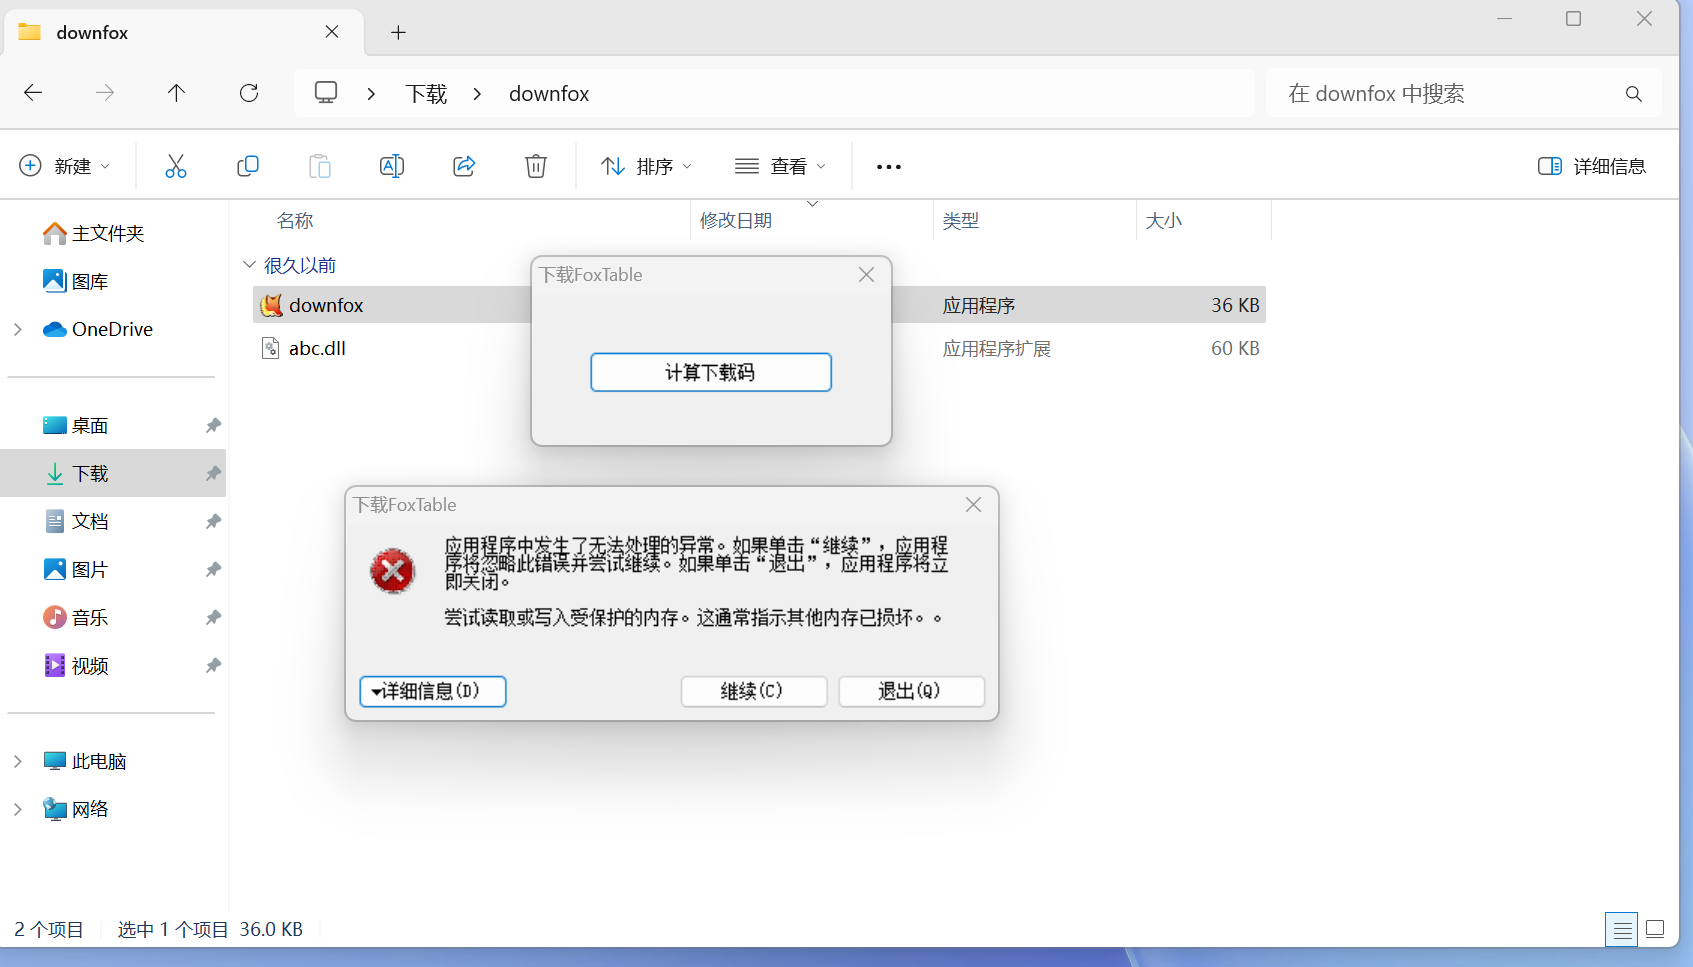
Task: Expand the 网络 tree node chevron
Action: [18, 809]
